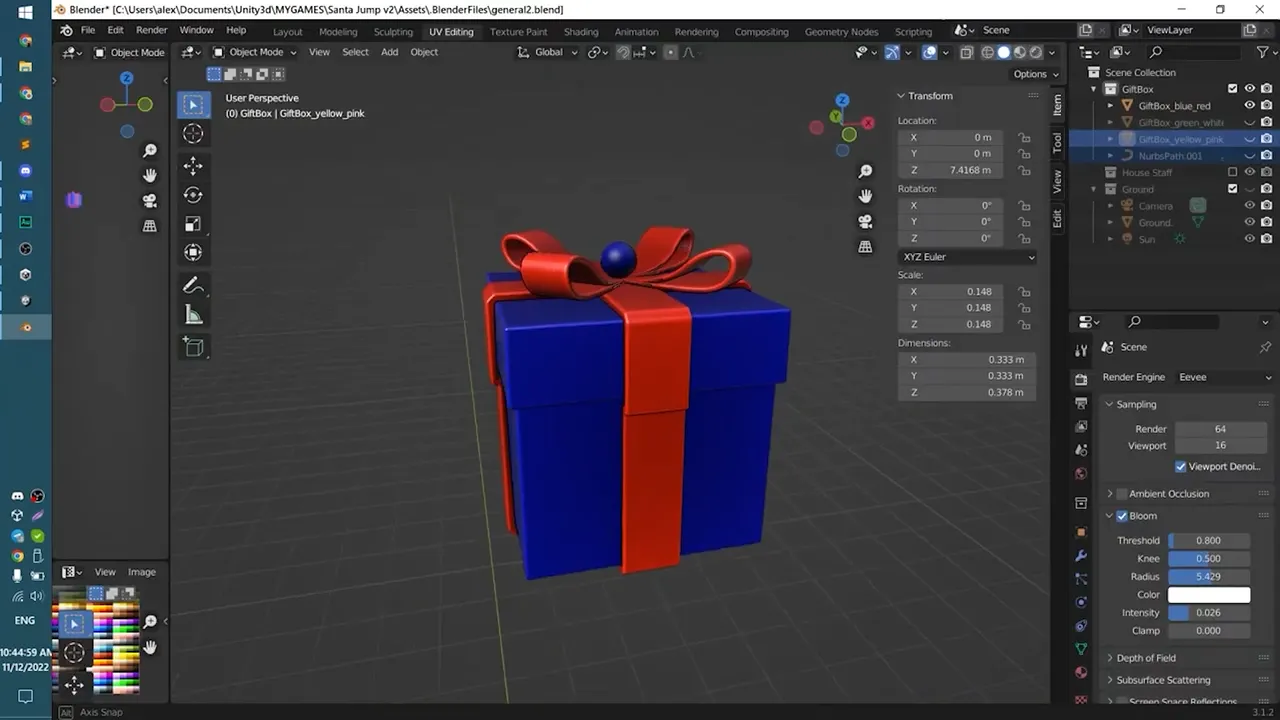This screenshot has width=1280, height=720.
Task: Adjust the Bloom Radius slider
Action: click(1208, 576)
